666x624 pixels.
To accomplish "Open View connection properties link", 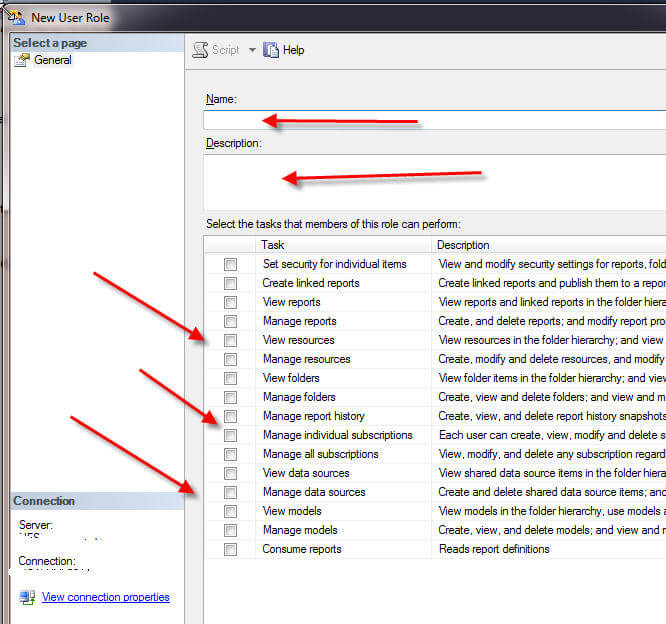I will [x=105, y=597].
